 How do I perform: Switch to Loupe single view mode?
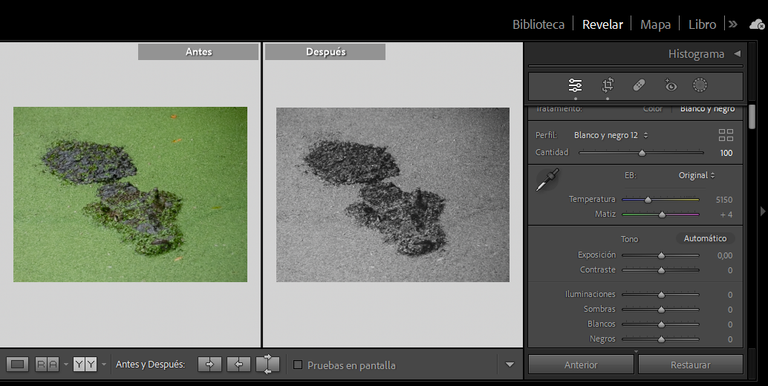17,364
